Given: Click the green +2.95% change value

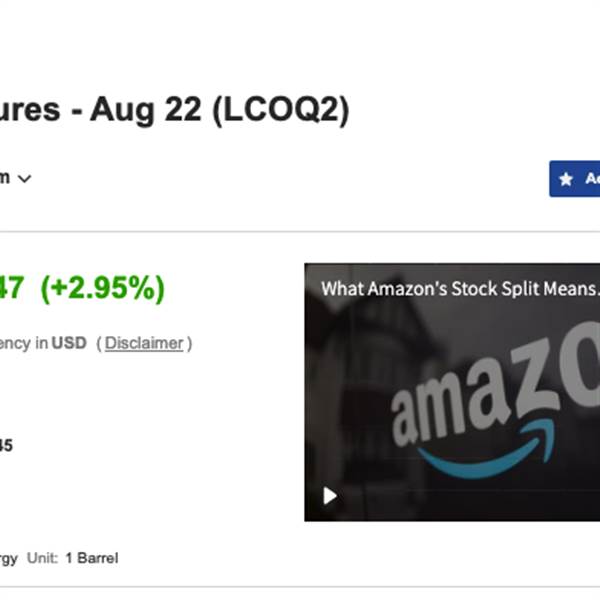Looking at the screenshot, I should click(x=102, y=288).
